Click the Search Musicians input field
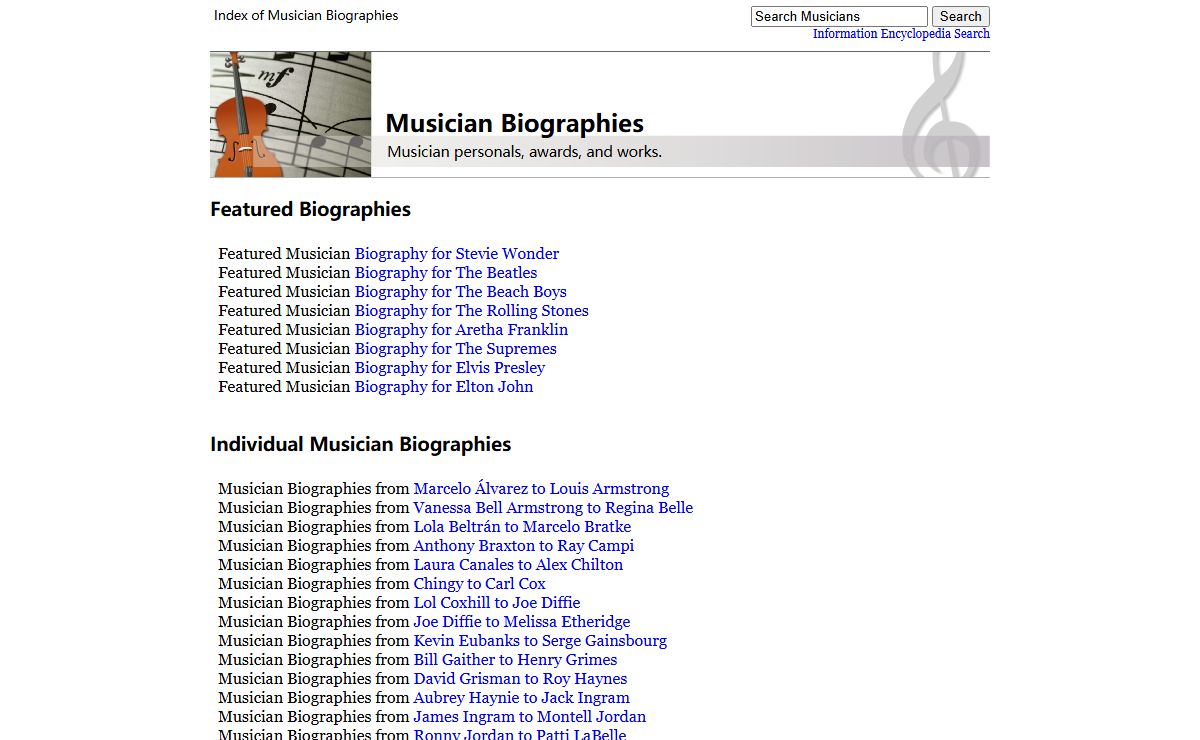 tap(839, 16)
